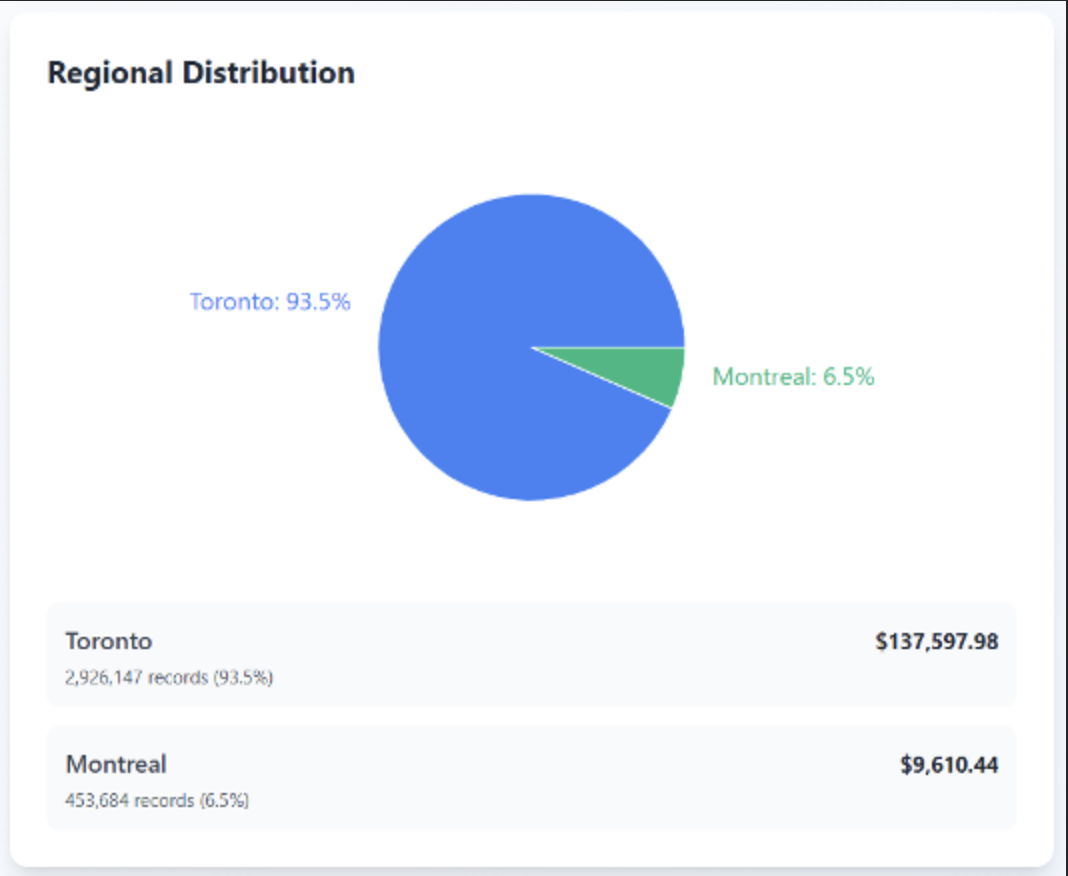The height and width of the screenshot is (876, 1068).
Task: Select the "453,684 records" count text
Action: click(x=129, y=801)
